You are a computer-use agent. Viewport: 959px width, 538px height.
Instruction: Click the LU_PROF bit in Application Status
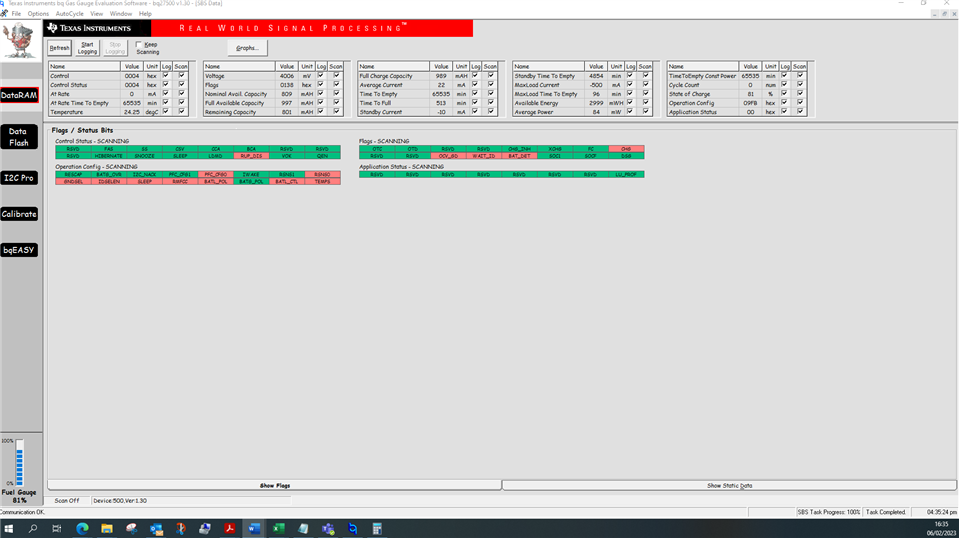pyautogui.click(x=626, y=174)
